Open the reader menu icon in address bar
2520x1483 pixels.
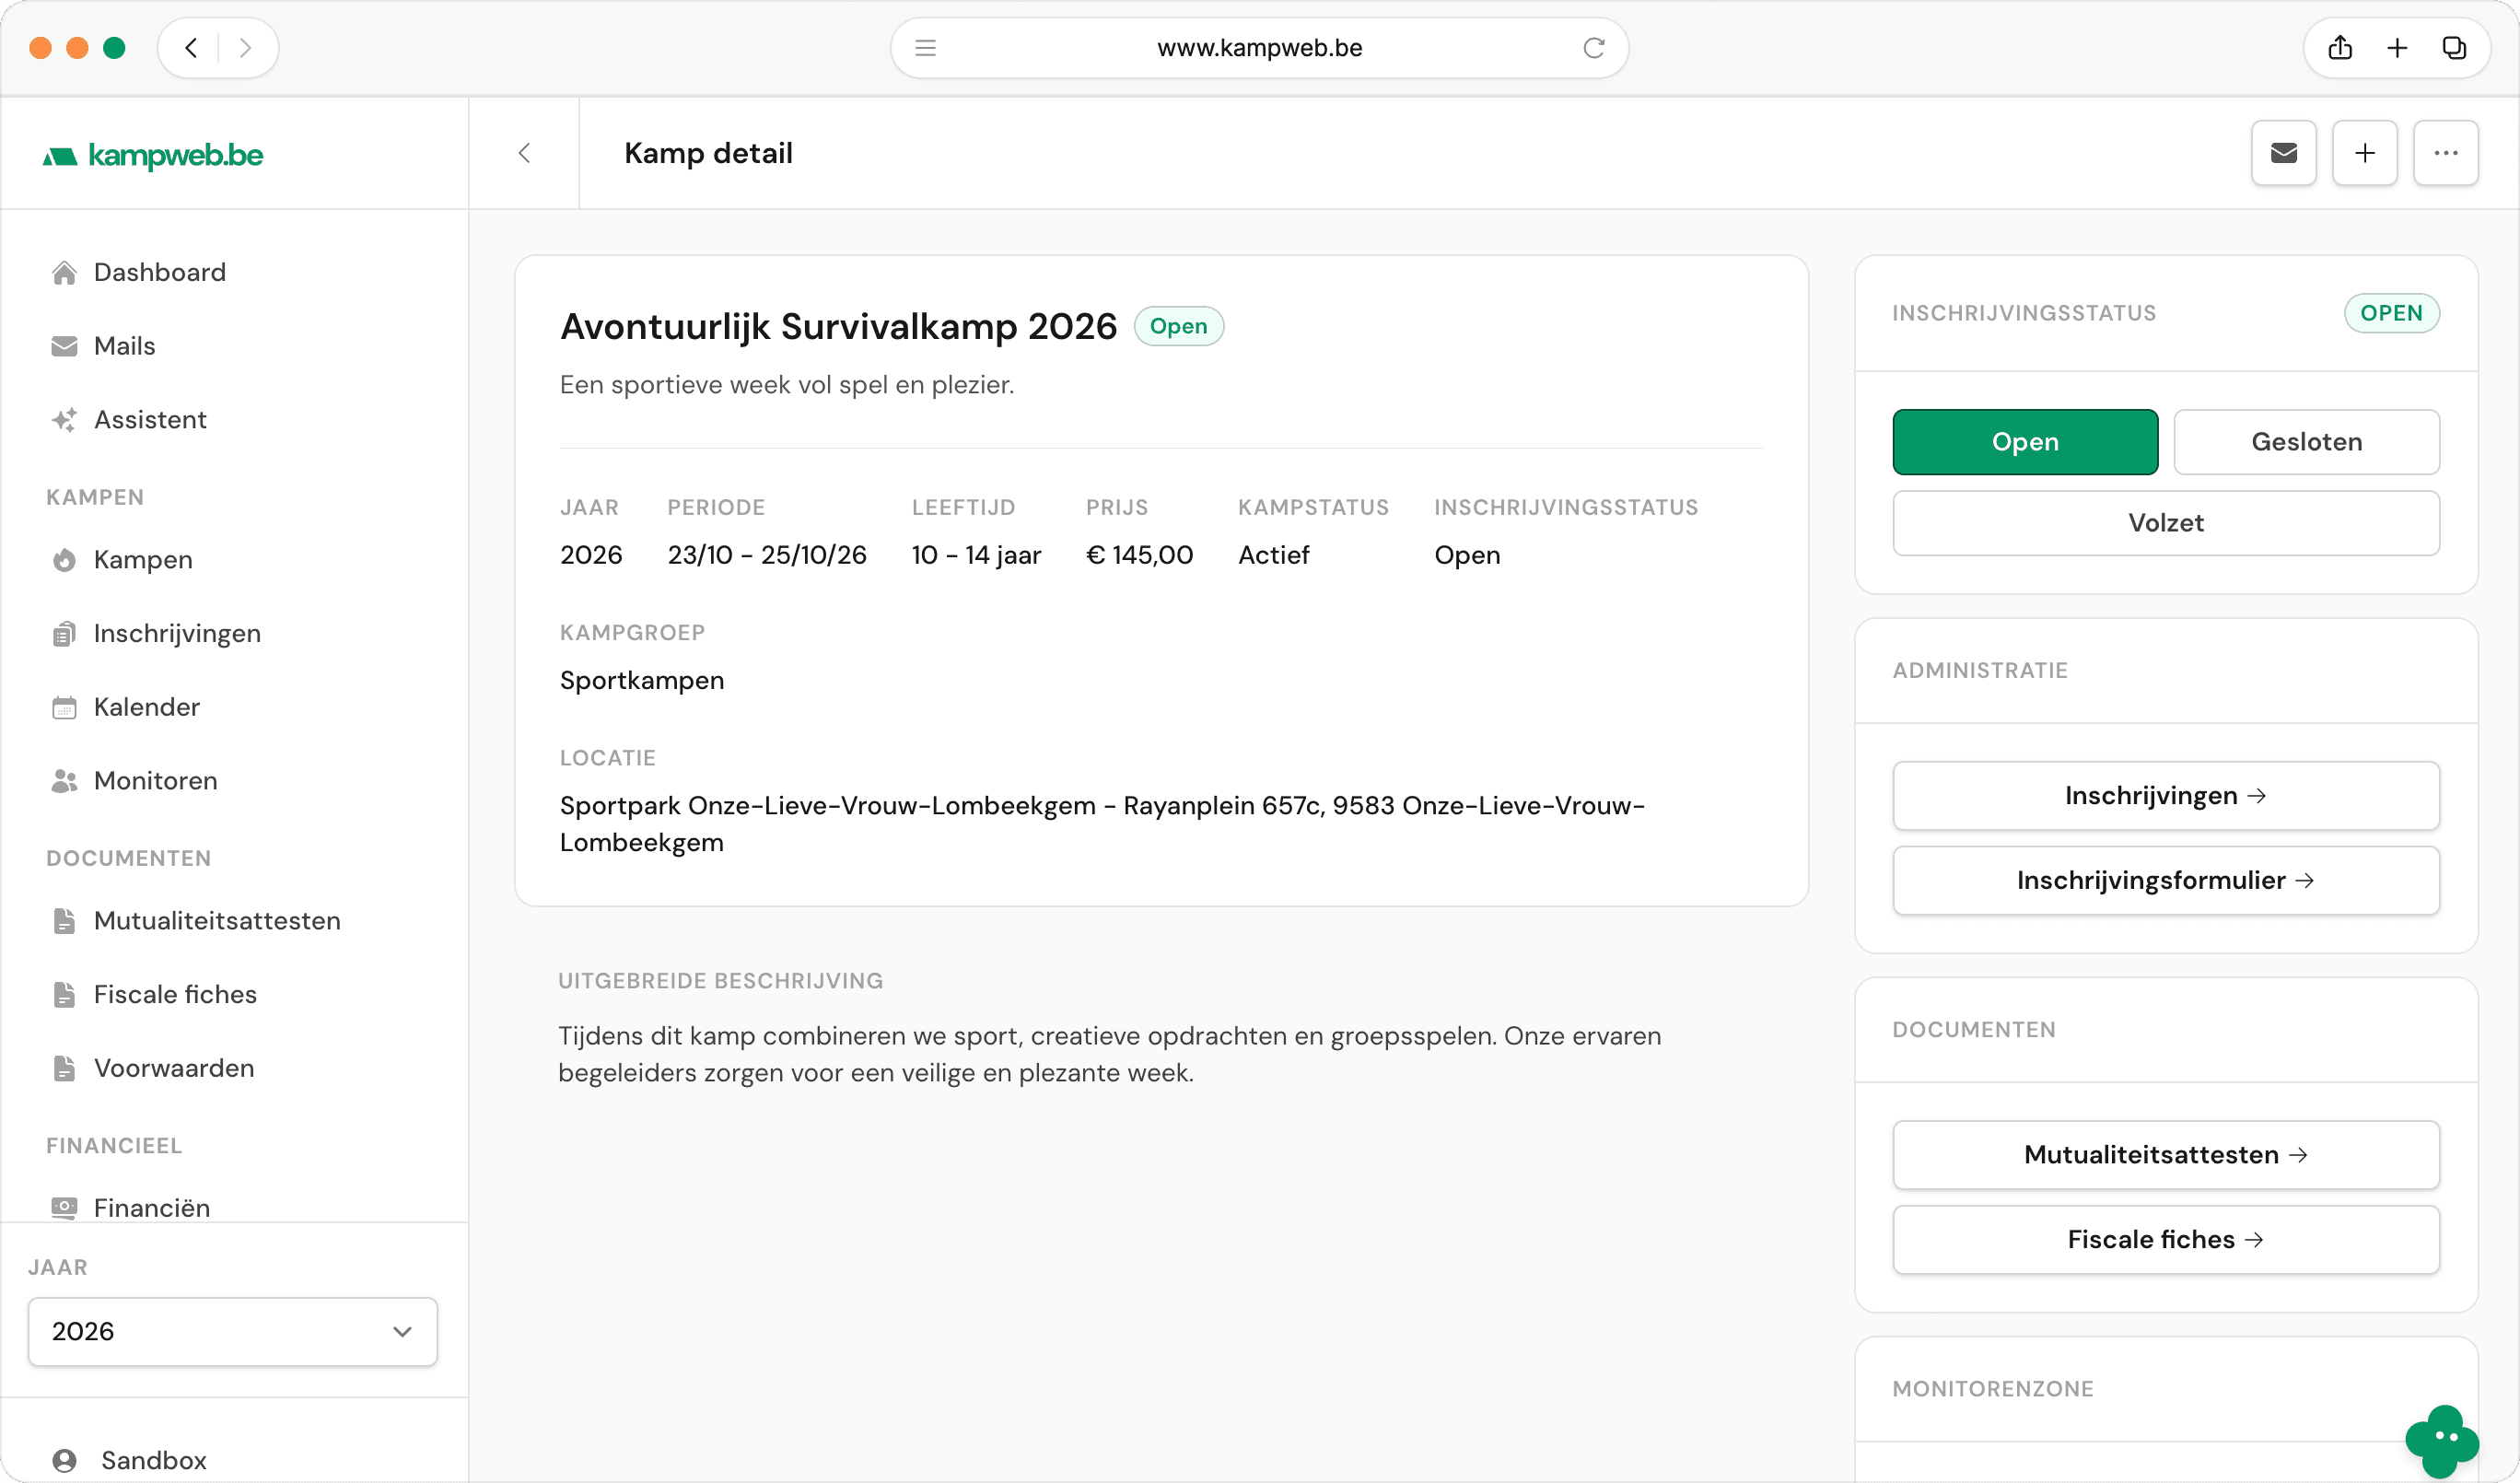(926, 47)
